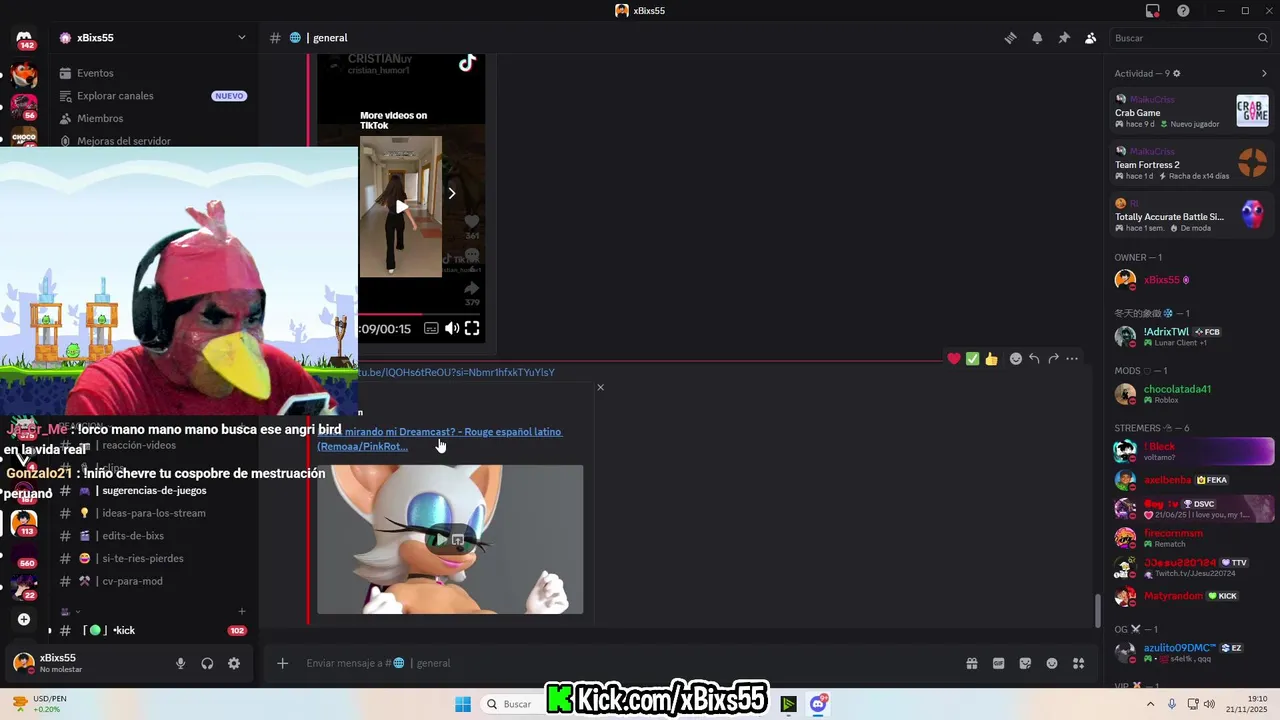1280x720 pixels.
Task: Select the server icon with 560 badge
Action: tap(24, 554)
